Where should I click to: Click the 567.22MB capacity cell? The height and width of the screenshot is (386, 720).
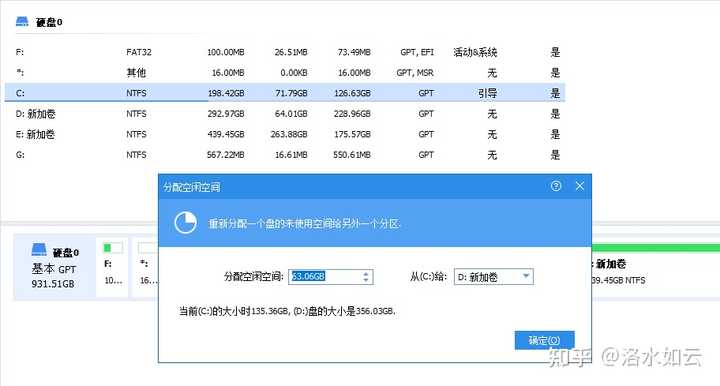pyautogui.click(x=225, y=155)
